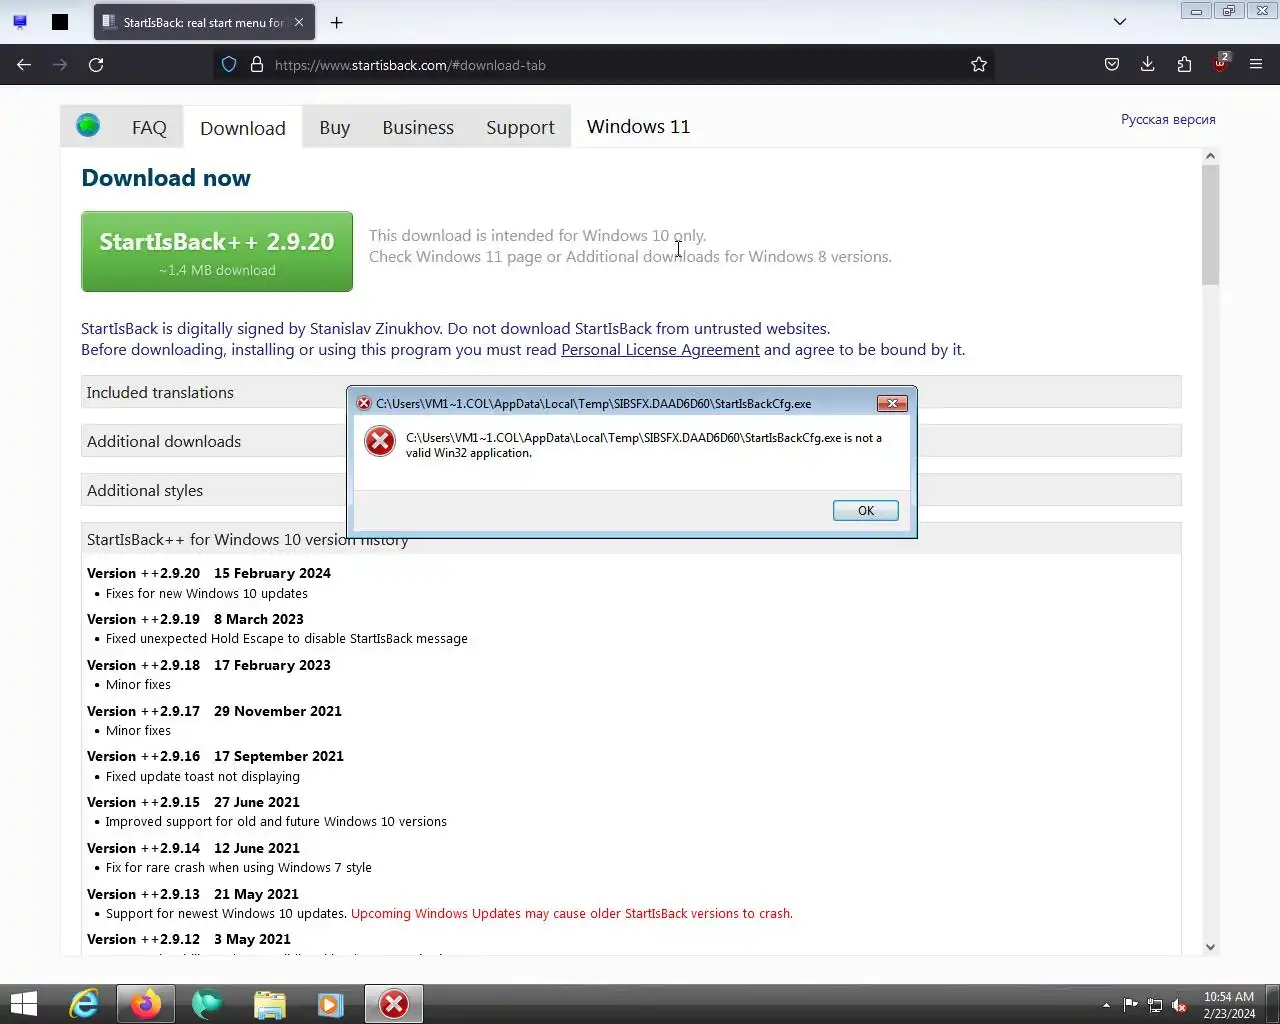1280x1024 pixels.
Task: Go to the Windows 11 page tab
Action: 638,127
